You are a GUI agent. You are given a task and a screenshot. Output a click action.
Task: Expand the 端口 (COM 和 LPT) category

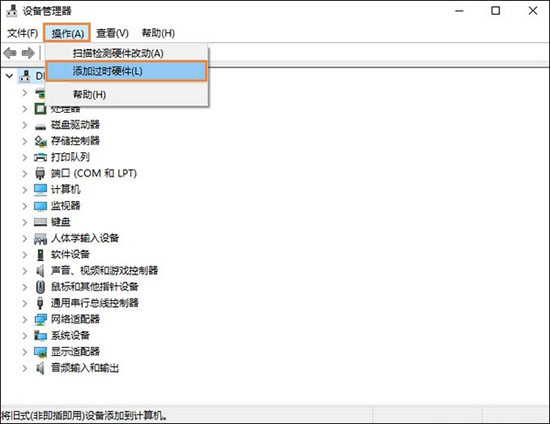(x=25, y=173)
